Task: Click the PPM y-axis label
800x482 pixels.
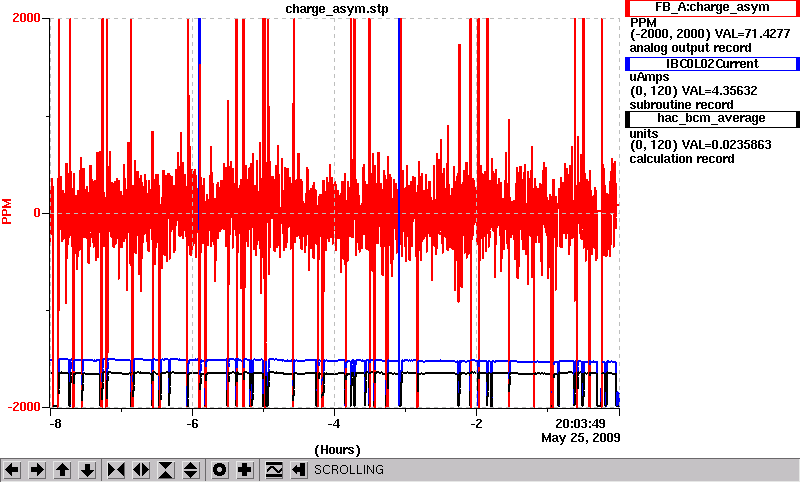Action: (x=7, y=212)
